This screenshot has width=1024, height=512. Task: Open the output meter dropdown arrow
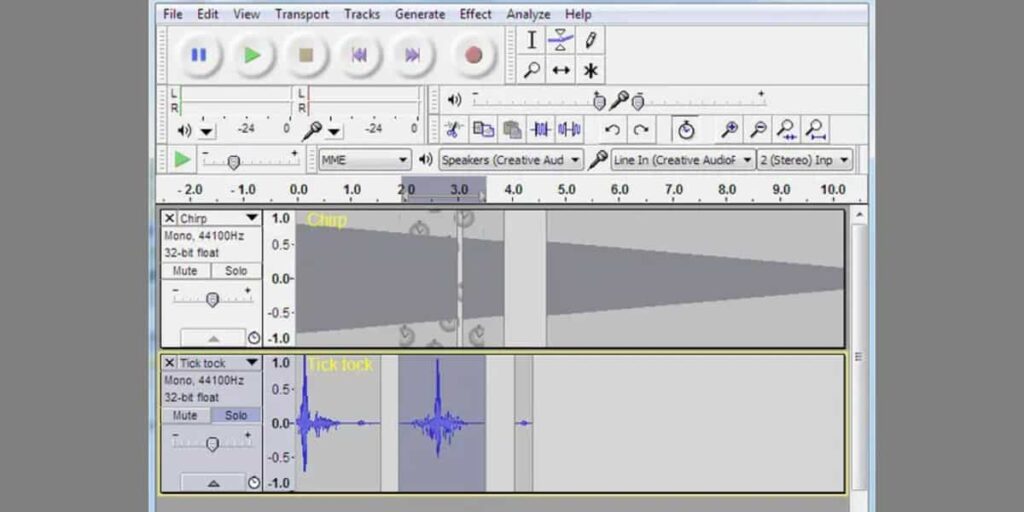[206, 131]
